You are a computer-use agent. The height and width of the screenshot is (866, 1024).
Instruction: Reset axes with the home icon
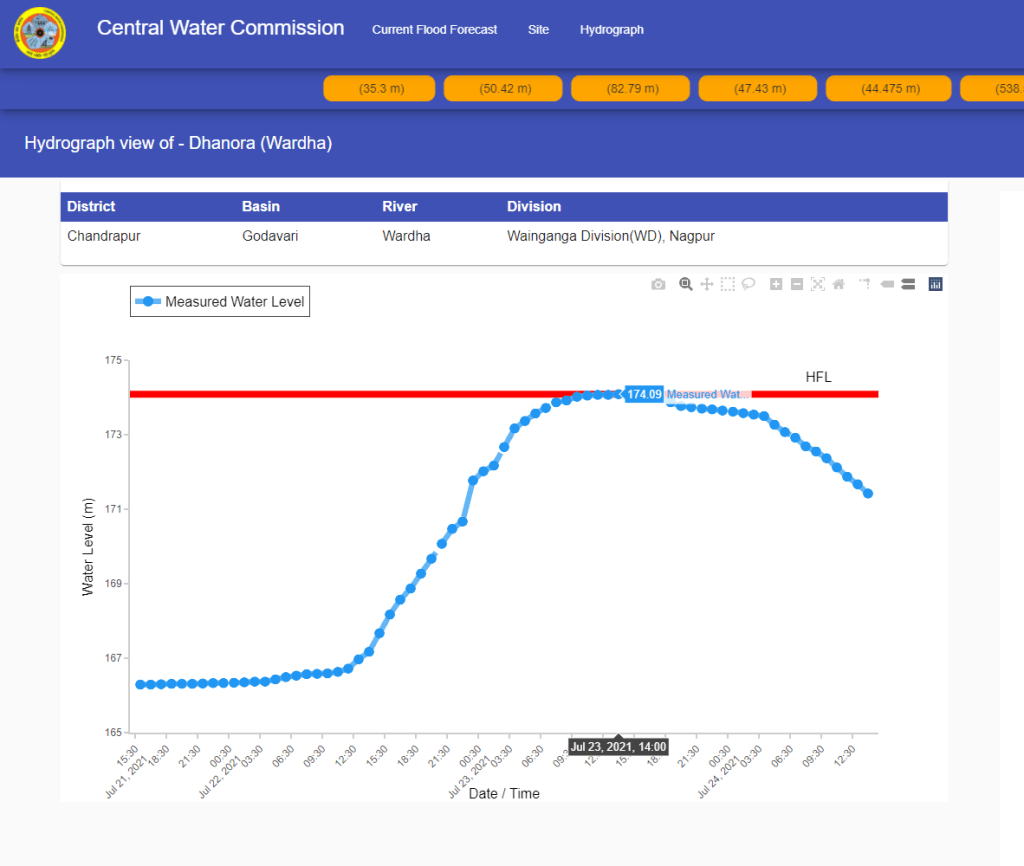click(x=839, y=285)
